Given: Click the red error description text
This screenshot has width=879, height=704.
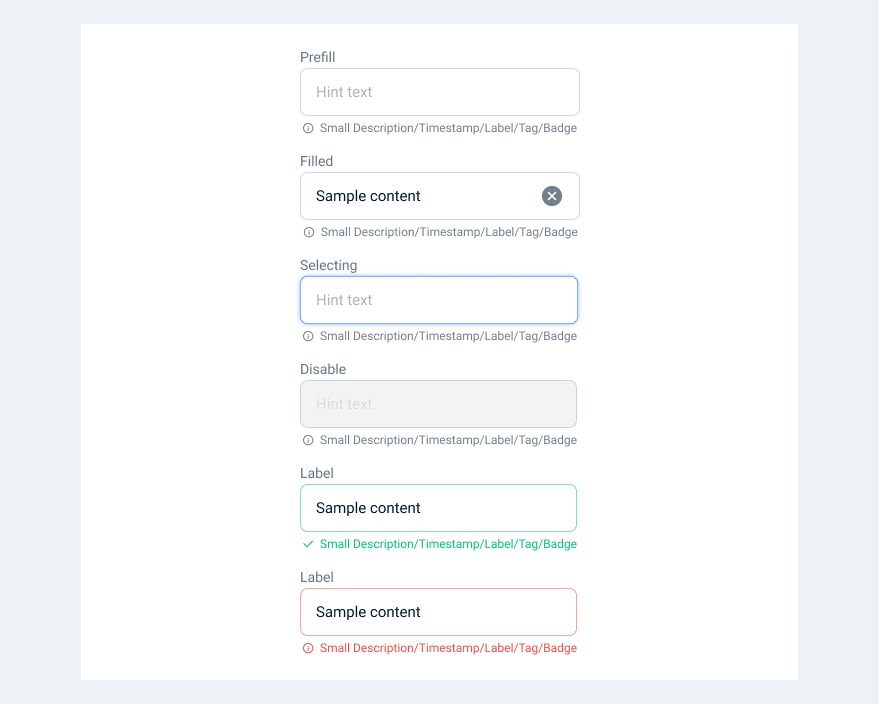Looking at the screenshot, I should click(448, 648).
